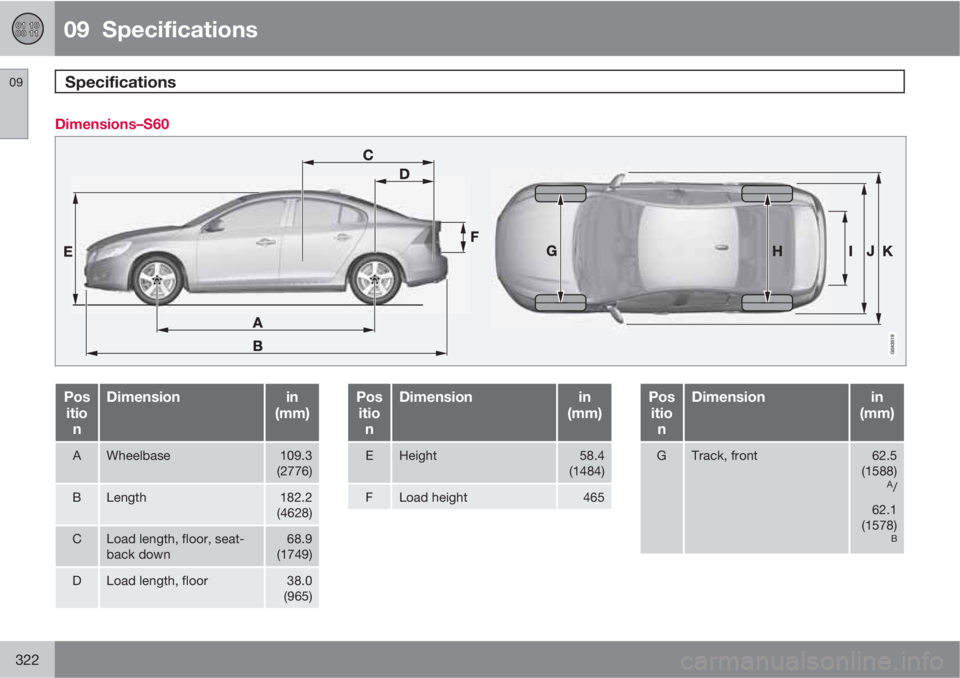Click label 'C' above the car roof
The height and width of the screenshot is (678, 960).
pyautogui.click(x=368, y=155)
